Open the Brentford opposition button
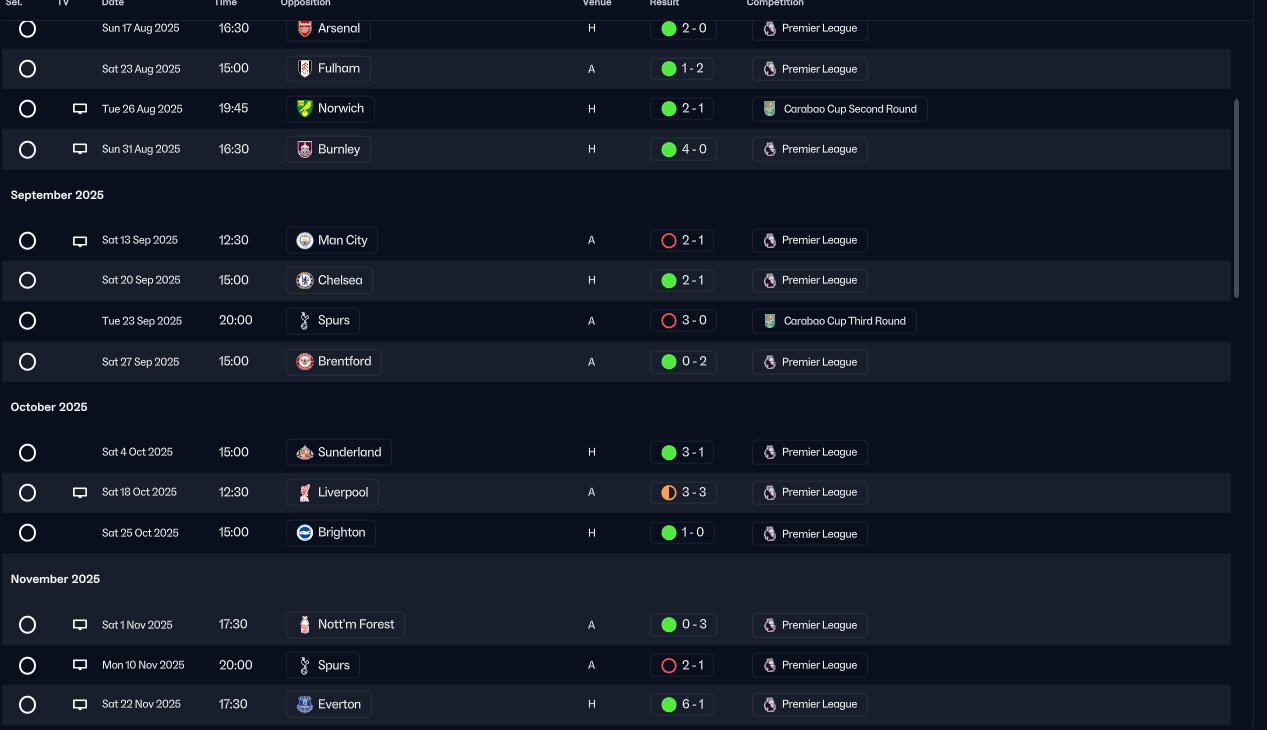This screenshot has height=730, width=1267. tap(334, 361)
